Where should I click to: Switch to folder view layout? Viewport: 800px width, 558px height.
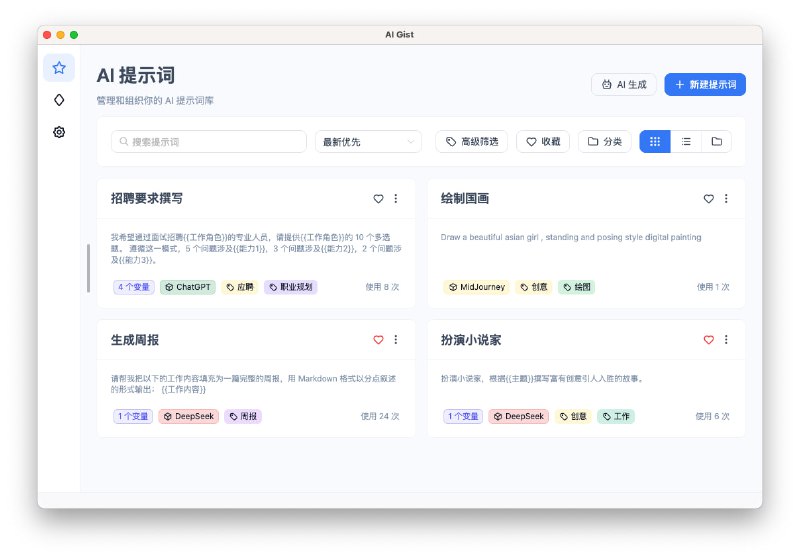tap(716, 142)
